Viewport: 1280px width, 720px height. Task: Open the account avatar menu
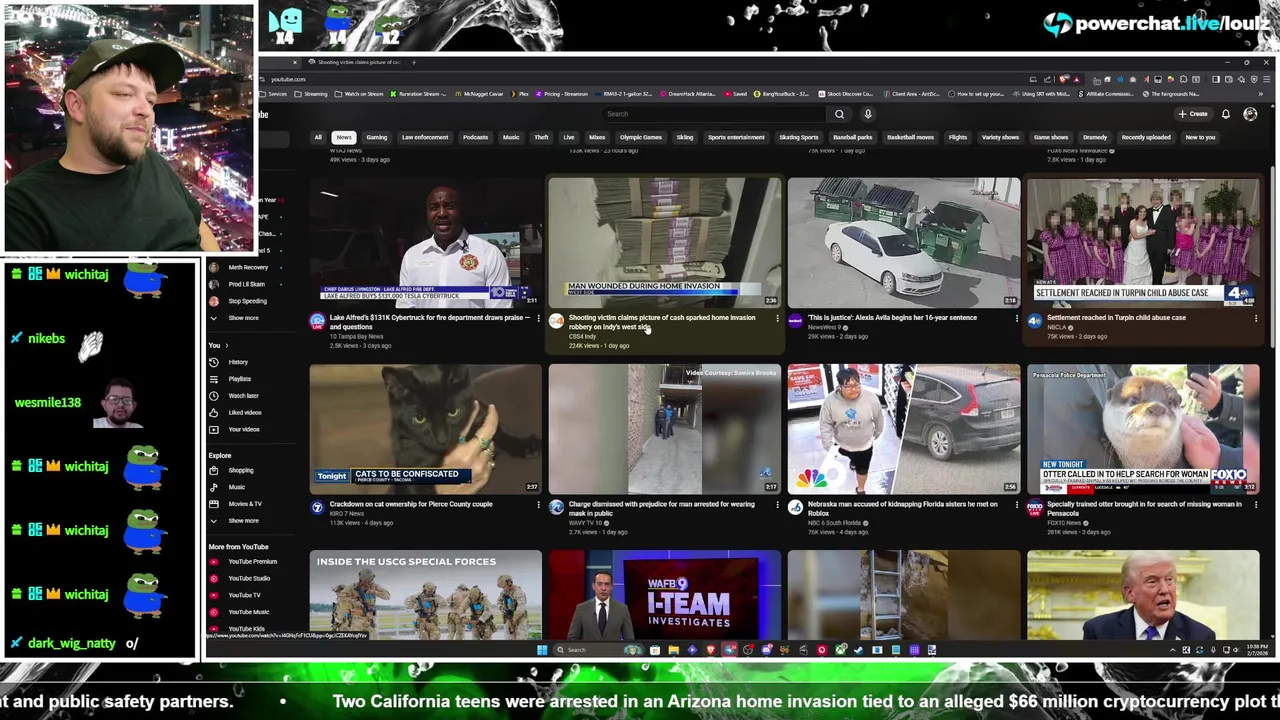(1250, 114)
